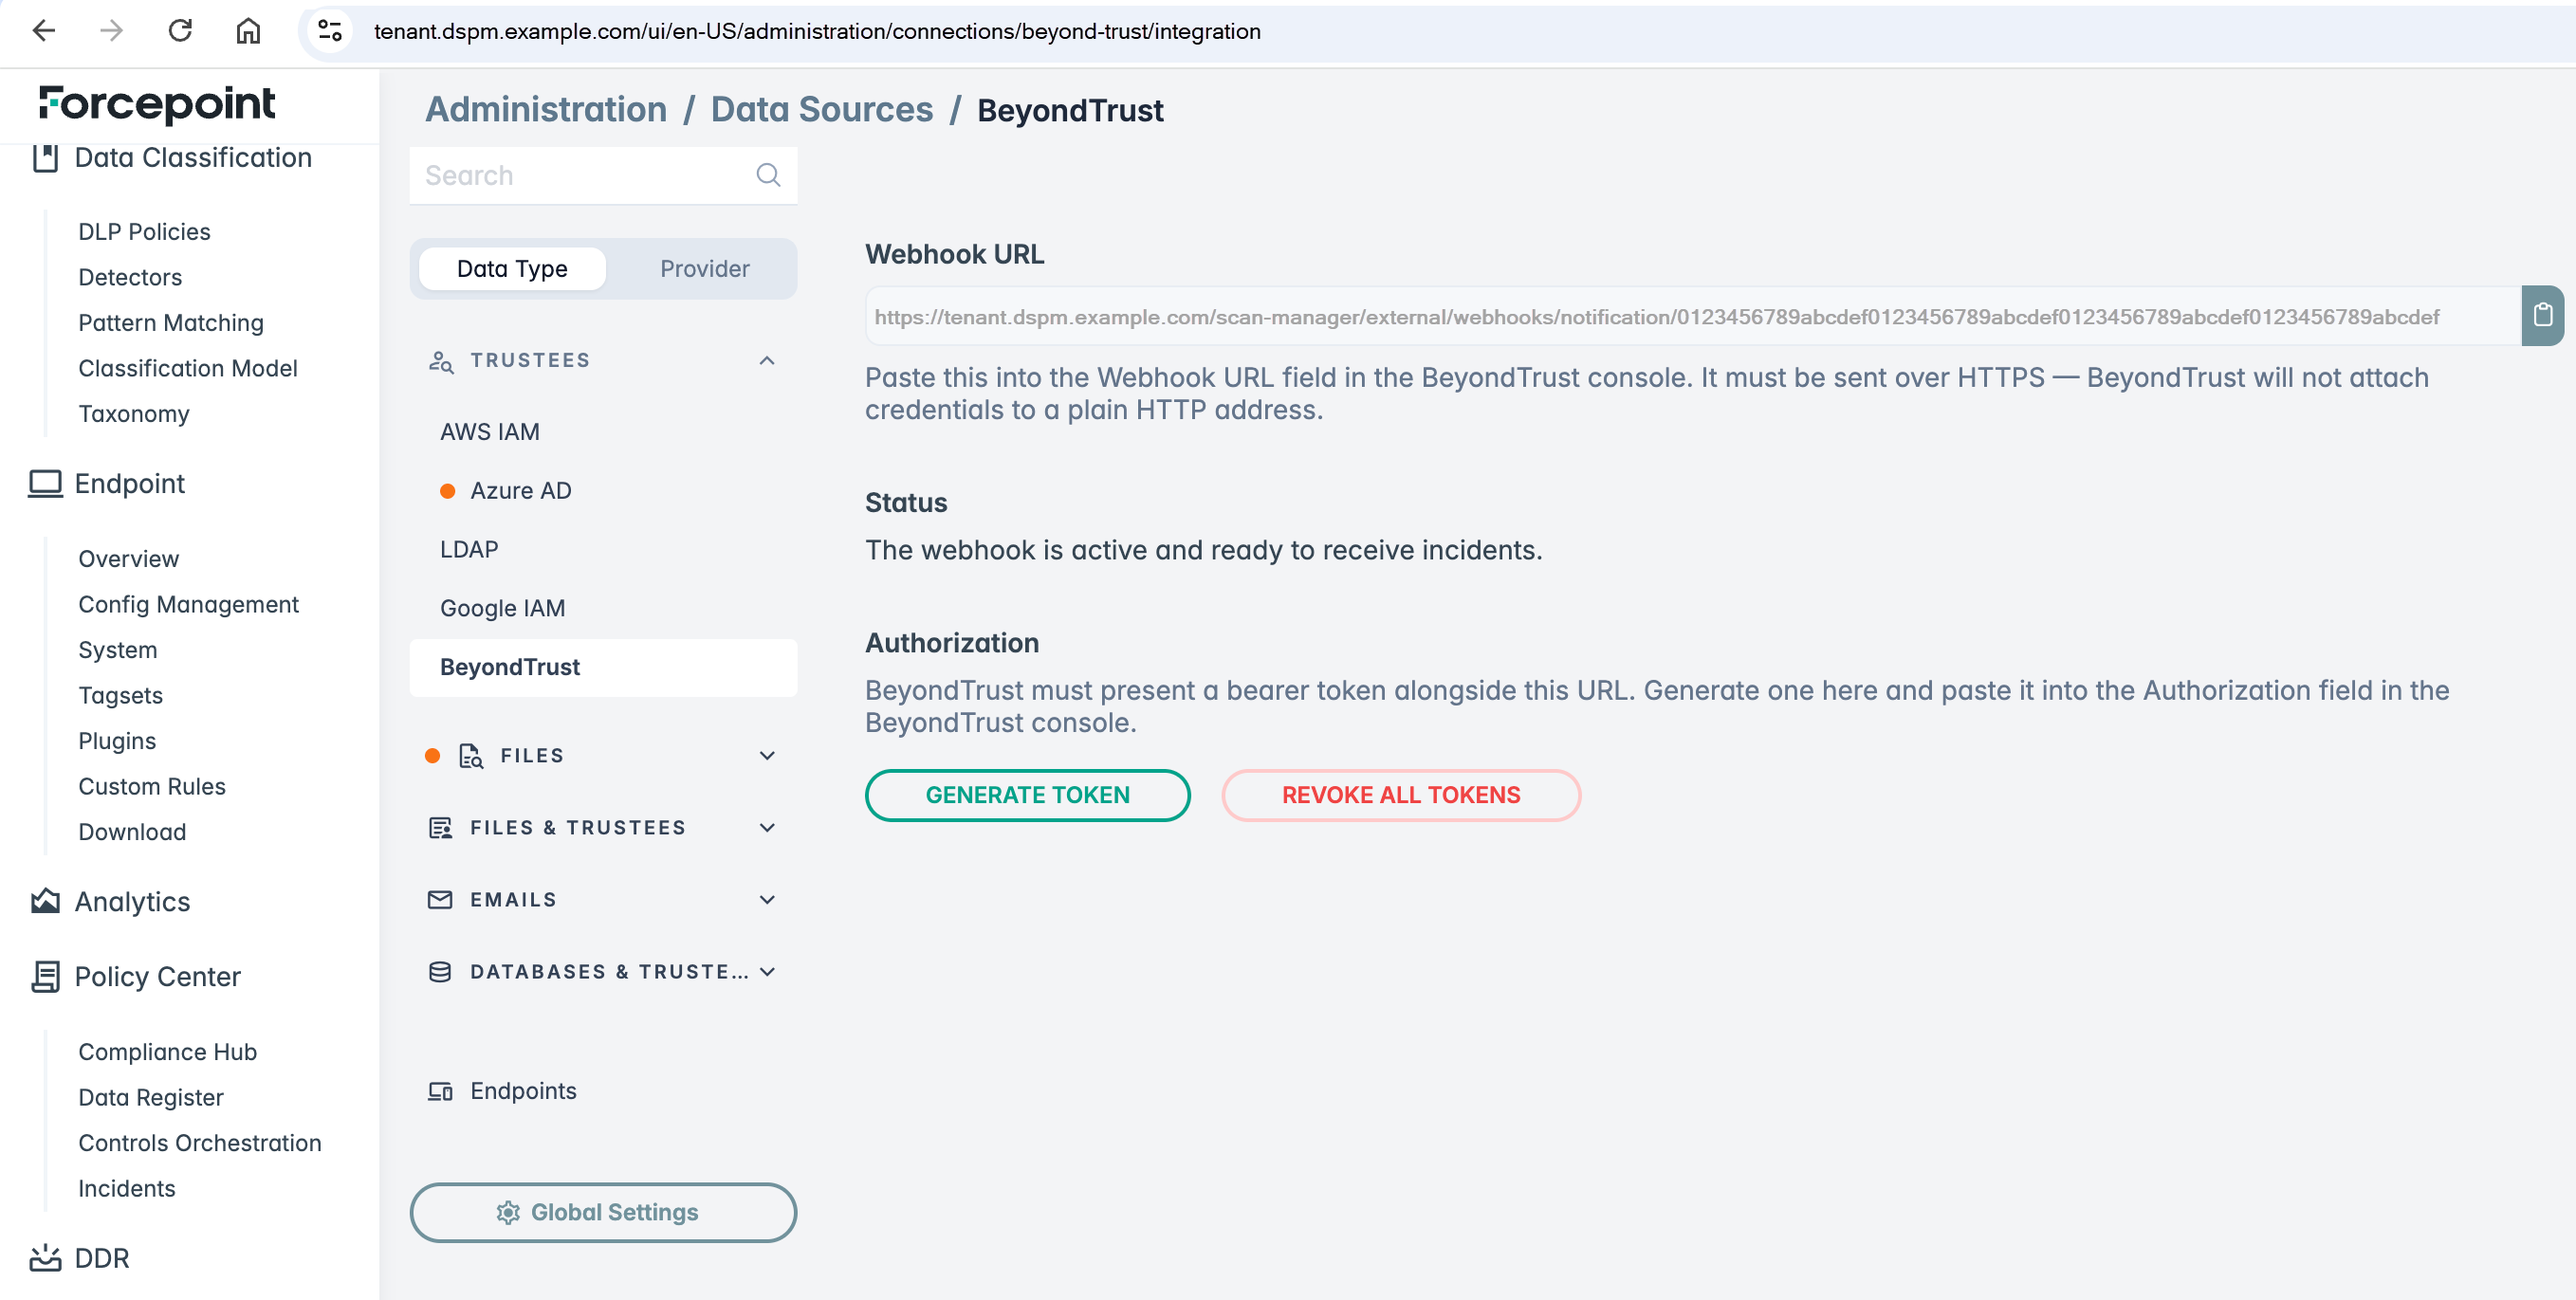The image size is (2576, 1300).
Task: Click the Policy Center document icon
Action: pos(45,977)
